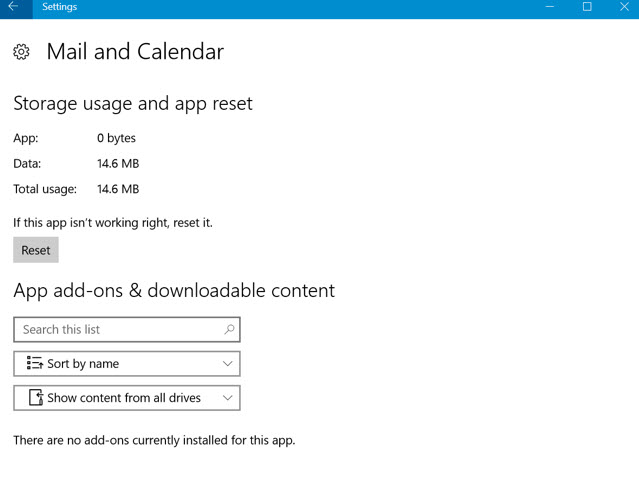Maximize the Settings window
Image resolution: width=639 pixels, height=494 pixels.
pyautogui.click(x=587, y=7)
